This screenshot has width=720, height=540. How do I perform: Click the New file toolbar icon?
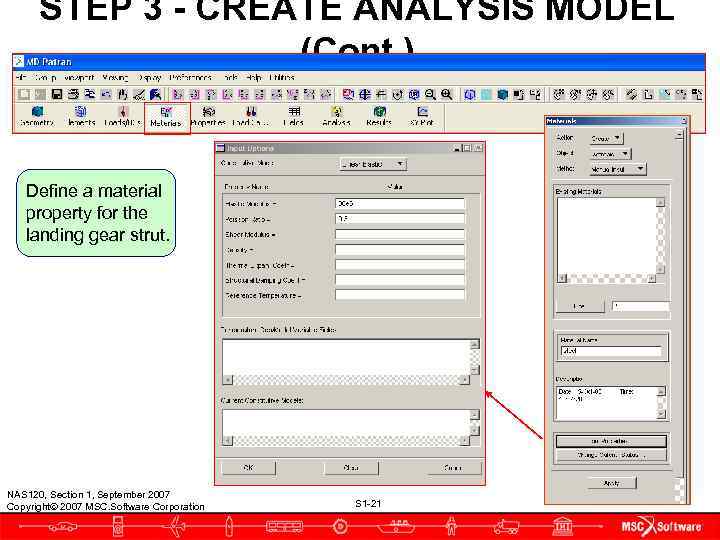(x=24, y=95)
